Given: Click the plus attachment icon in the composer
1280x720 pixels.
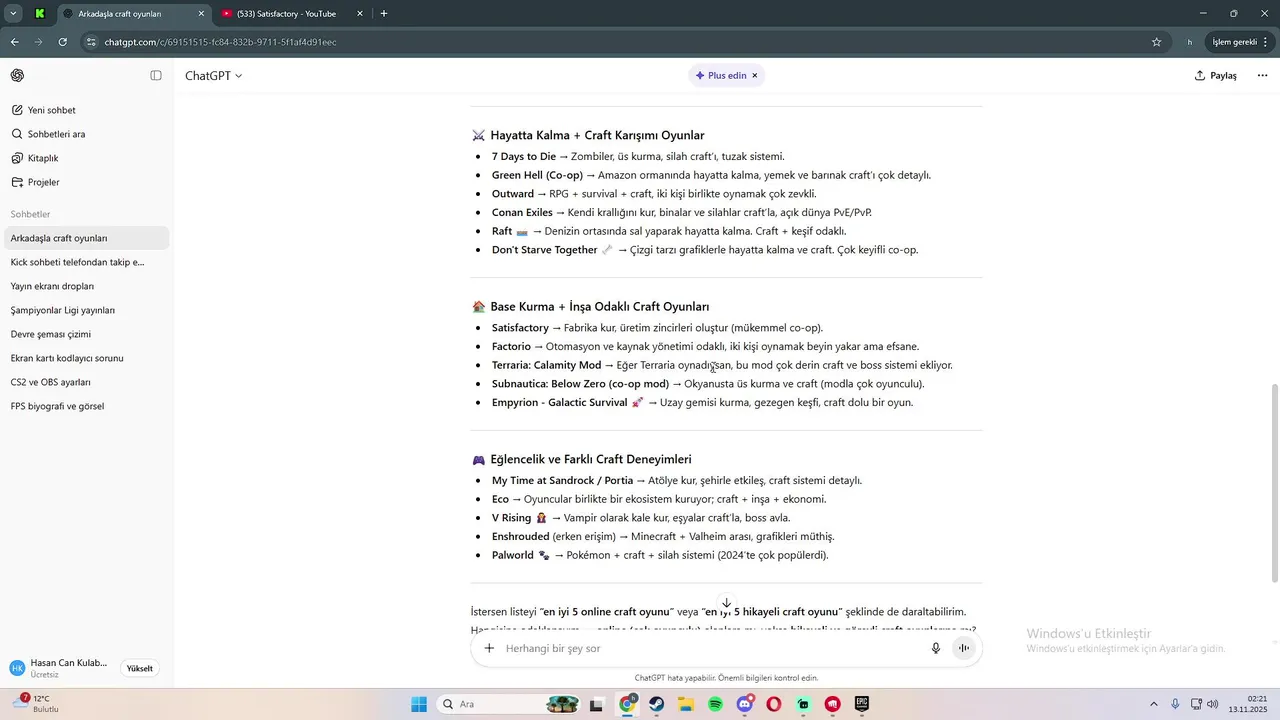Looking at the screenshot, I should (x=489, y=648).
